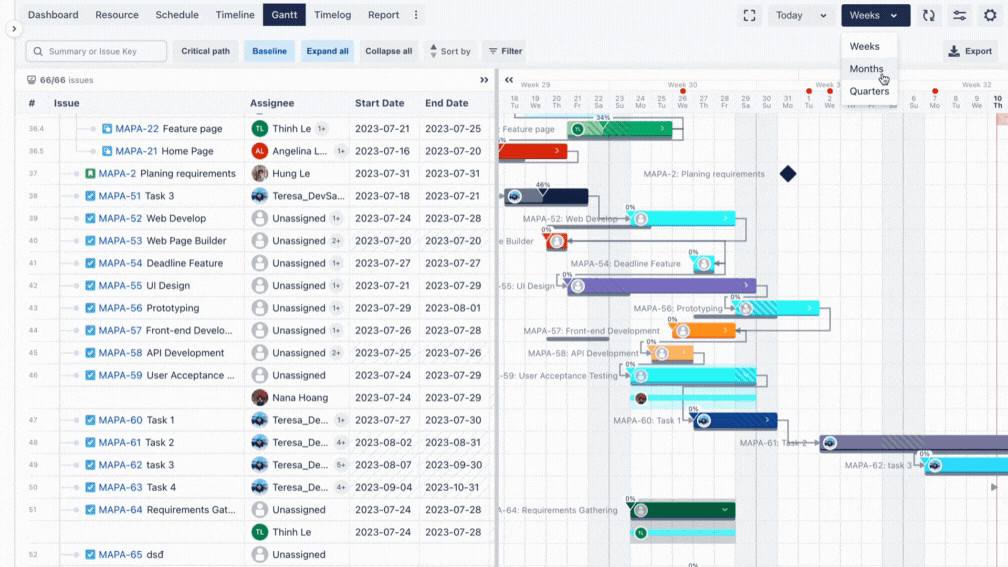Switch to the Timeline tab
The width and height of the screenshot is (1008, 567).
click(235, 15)
